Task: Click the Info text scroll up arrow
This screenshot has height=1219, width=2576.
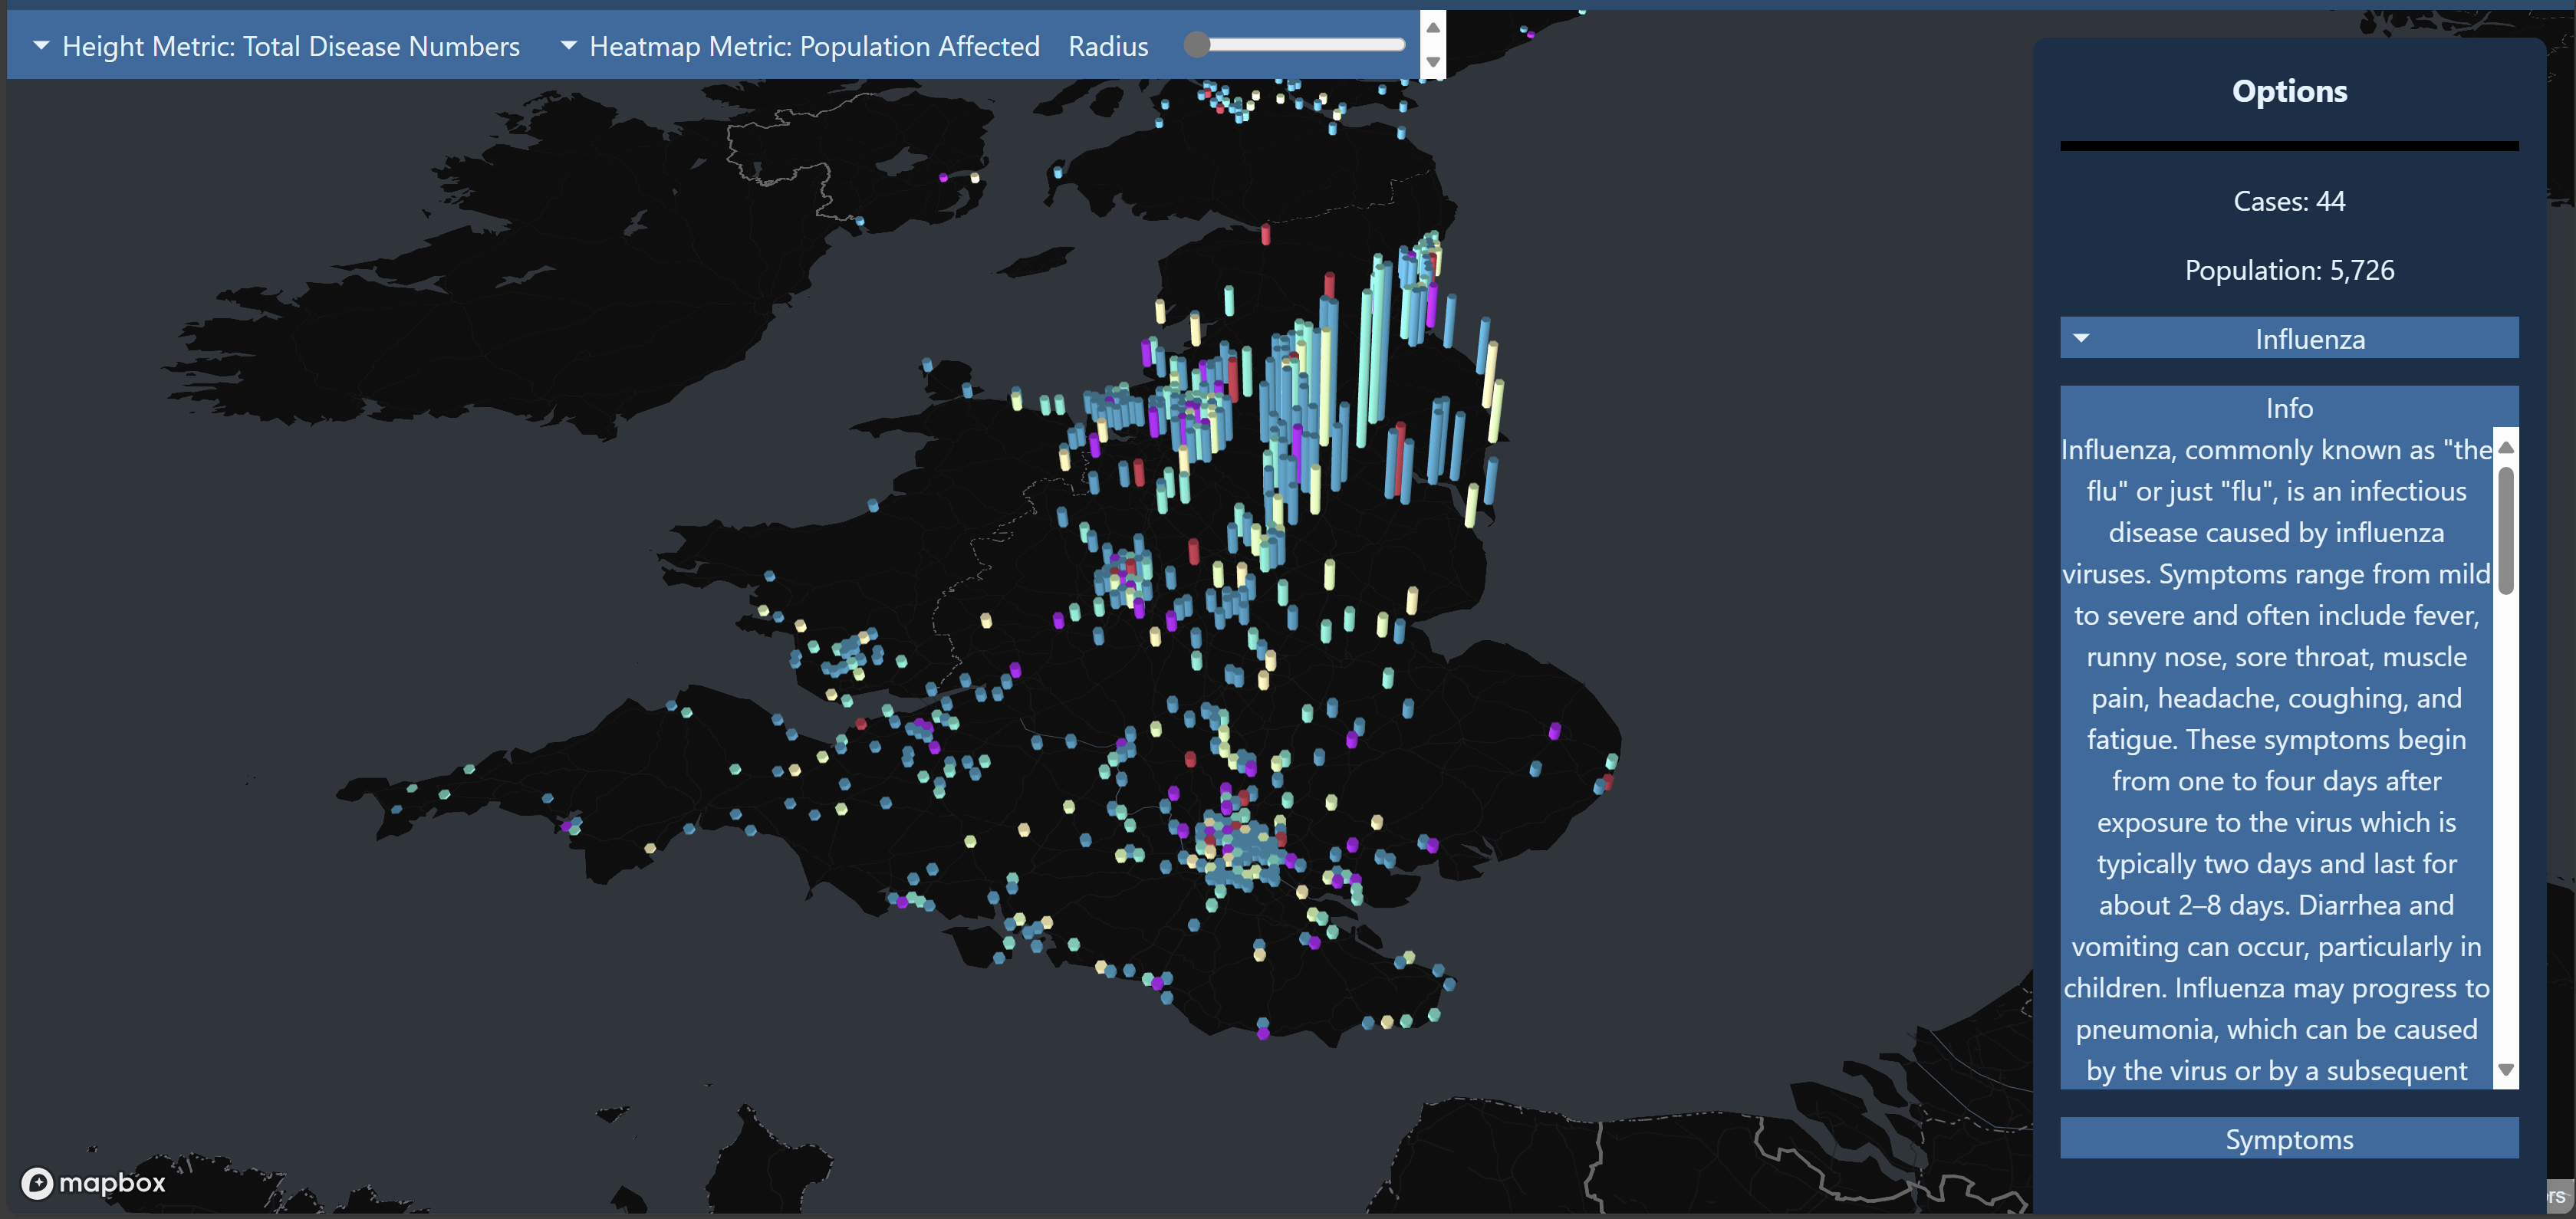Action: (2505, 447)
